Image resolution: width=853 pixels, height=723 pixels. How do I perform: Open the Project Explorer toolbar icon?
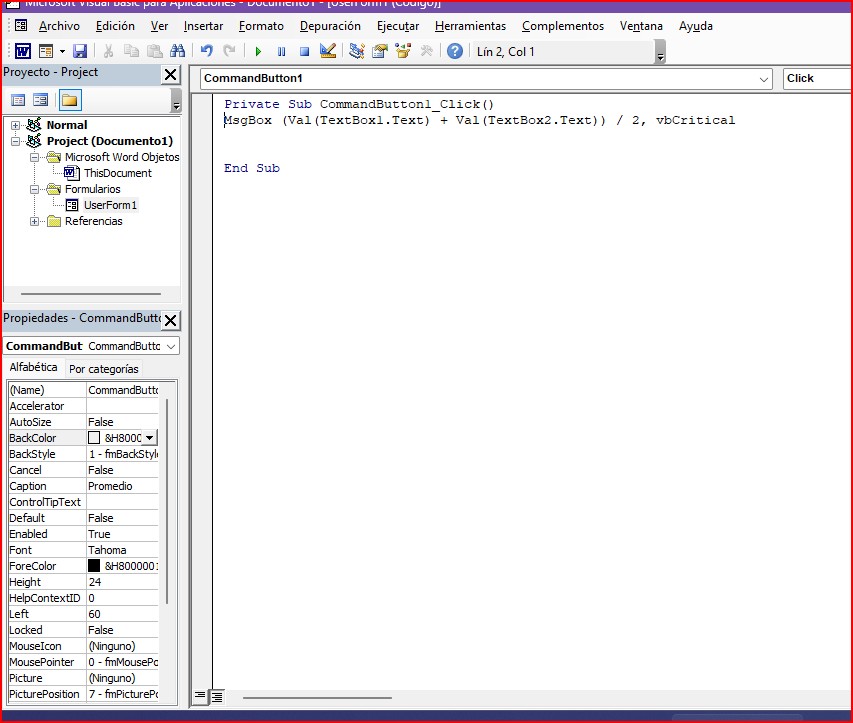(x=357, y=51)
